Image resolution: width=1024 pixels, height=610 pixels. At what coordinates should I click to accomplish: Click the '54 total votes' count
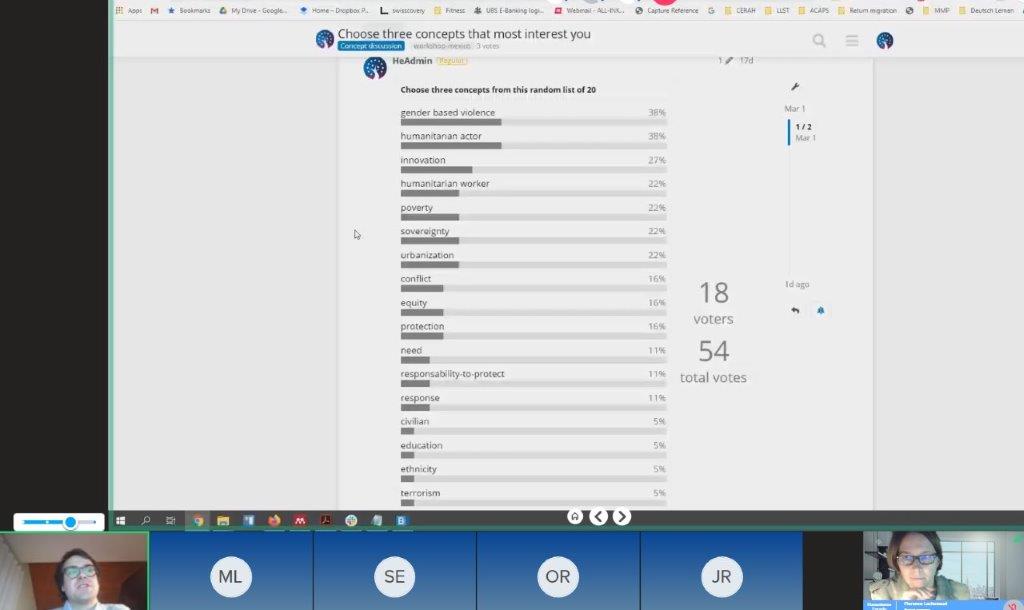pyautogui.click(x=713, y=361)
